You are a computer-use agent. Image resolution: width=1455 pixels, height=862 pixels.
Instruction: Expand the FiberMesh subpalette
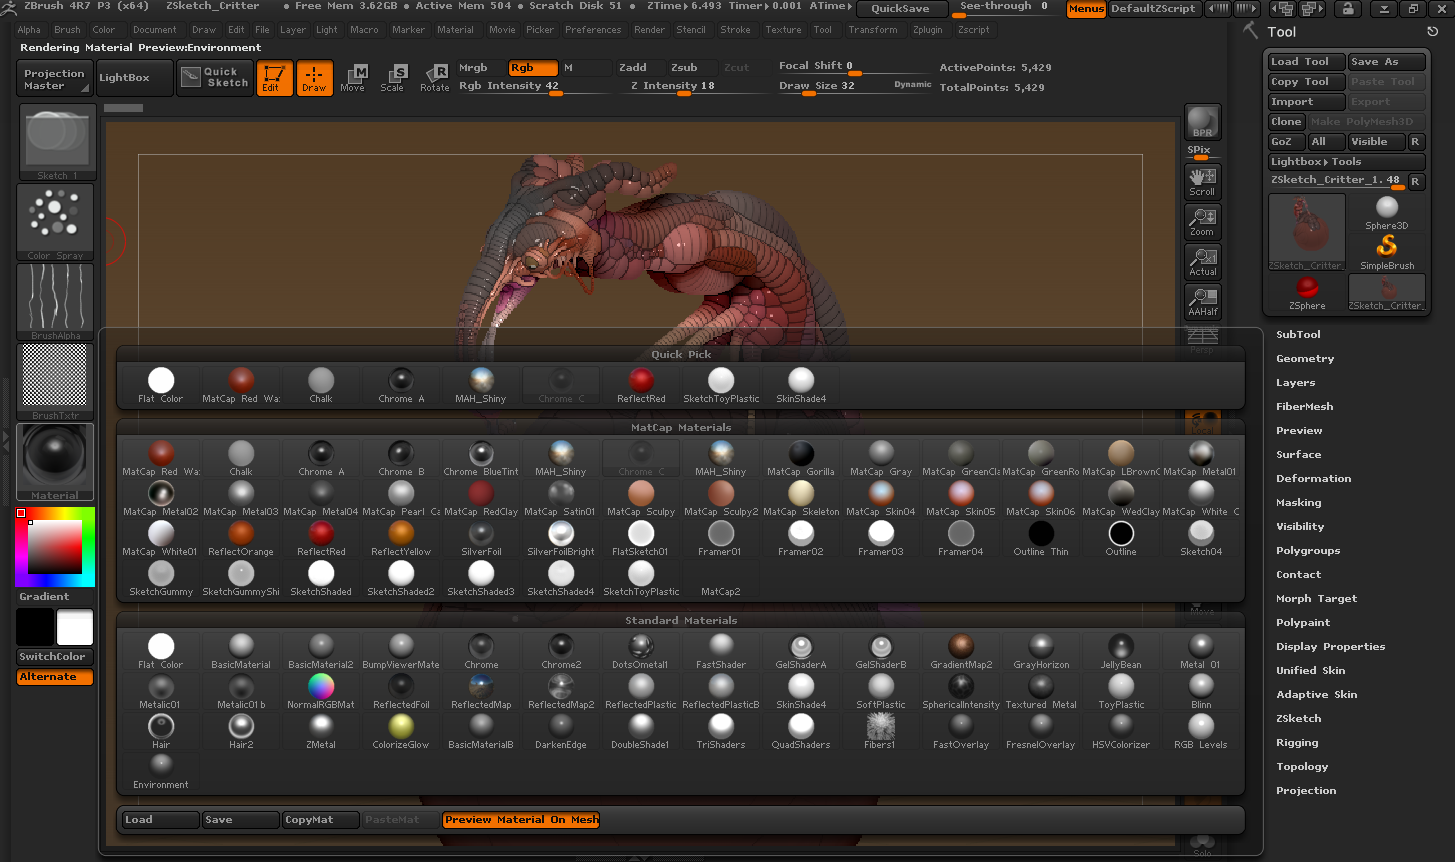coord(1304,407)
